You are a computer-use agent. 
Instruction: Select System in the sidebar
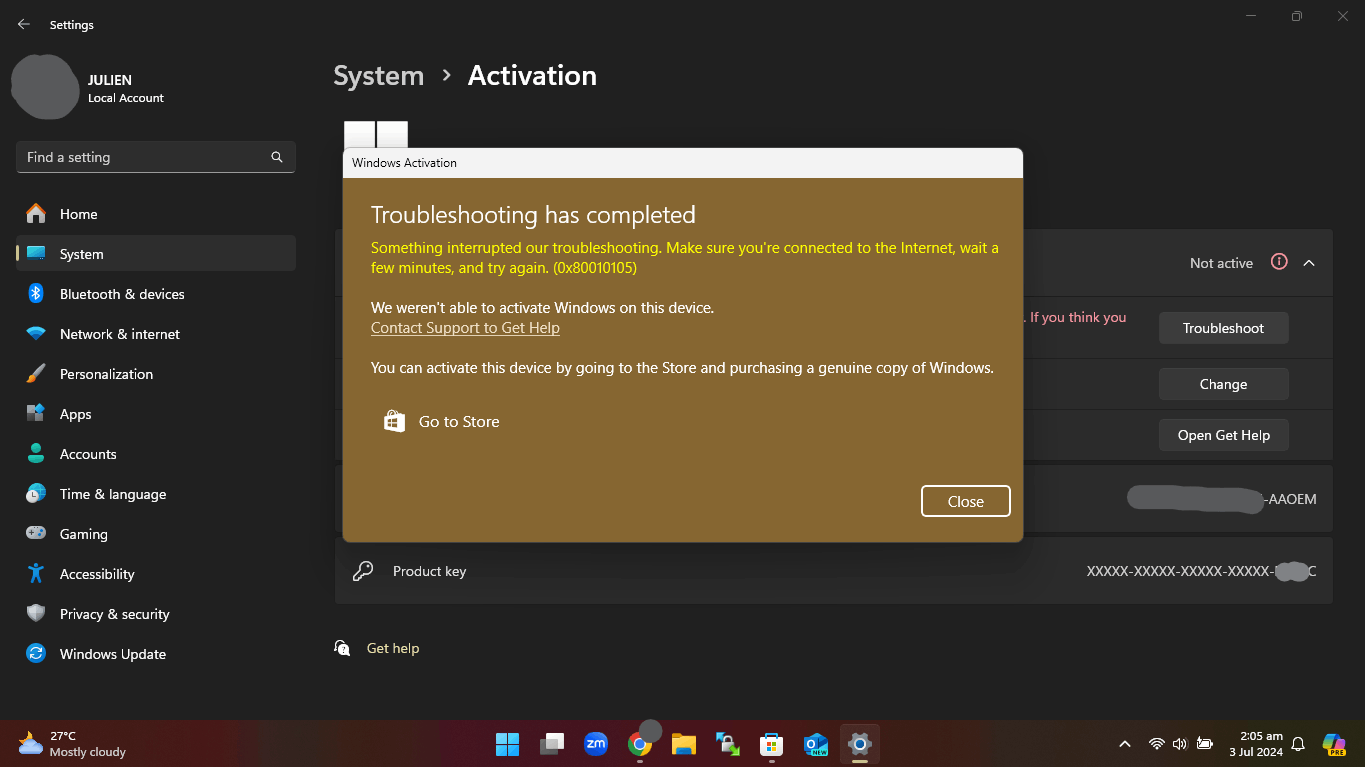click(156, 254)
